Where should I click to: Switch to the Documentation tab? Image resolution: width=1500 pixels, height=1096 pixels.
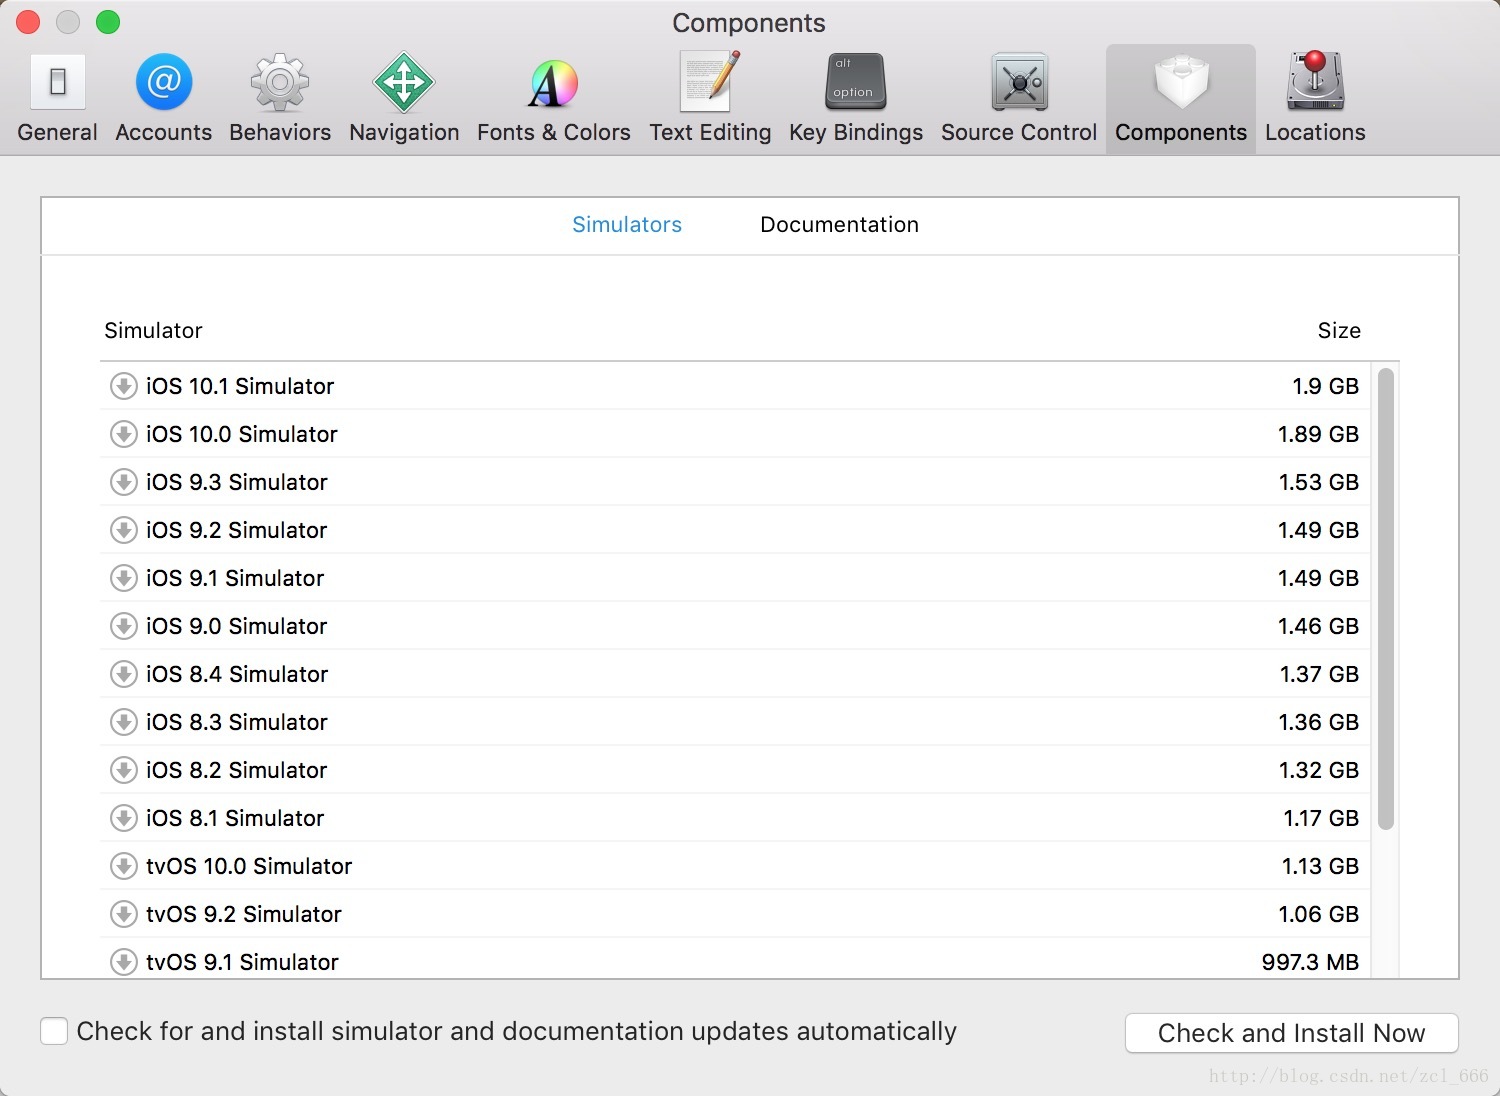pyautogui.click(x=839, y=225)
